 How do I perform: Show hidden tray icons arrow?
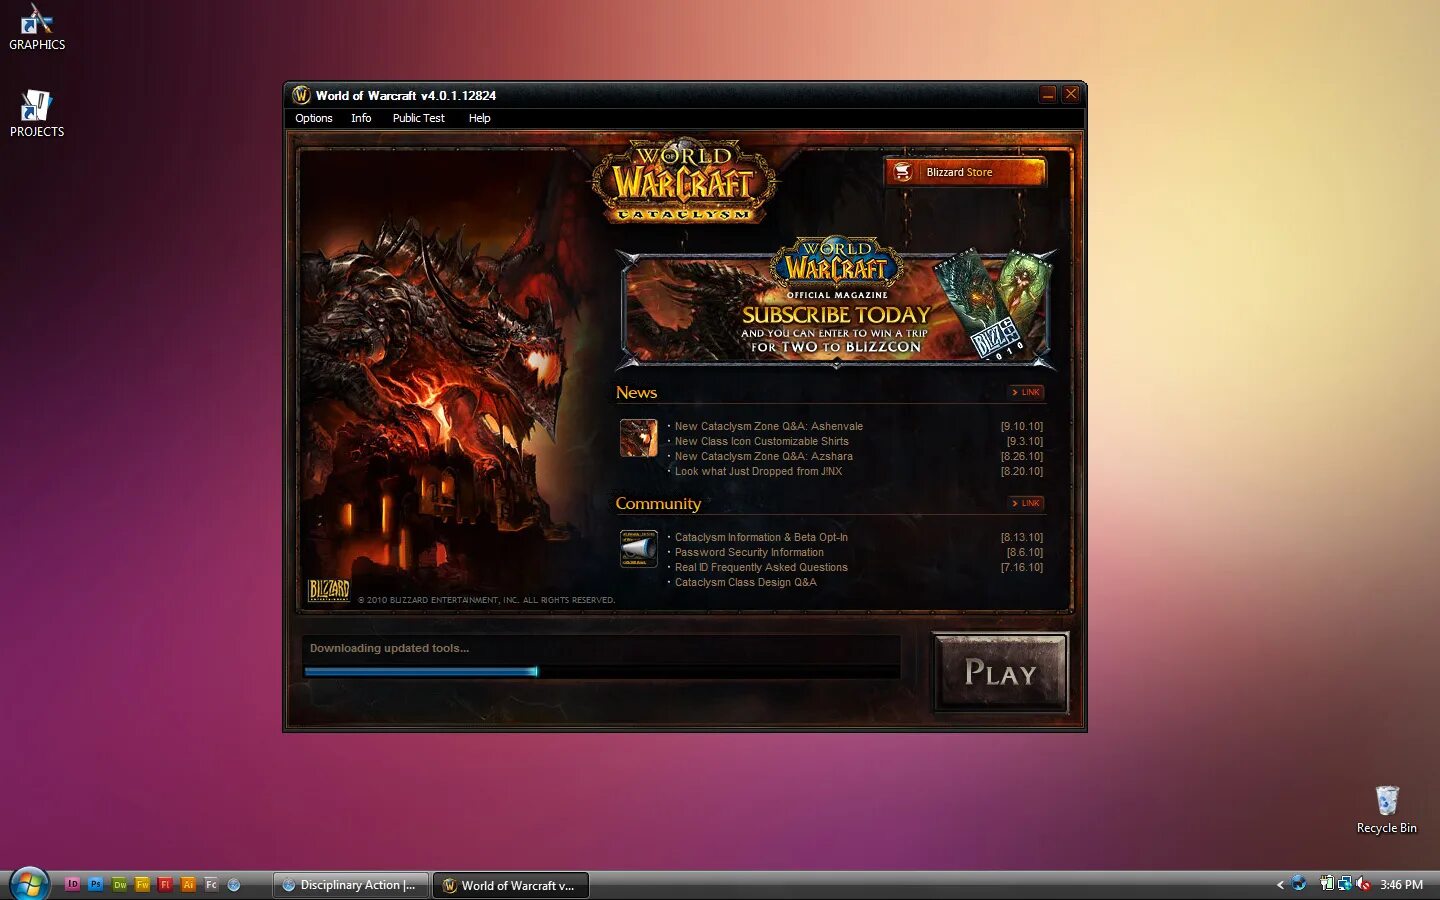1280,884
